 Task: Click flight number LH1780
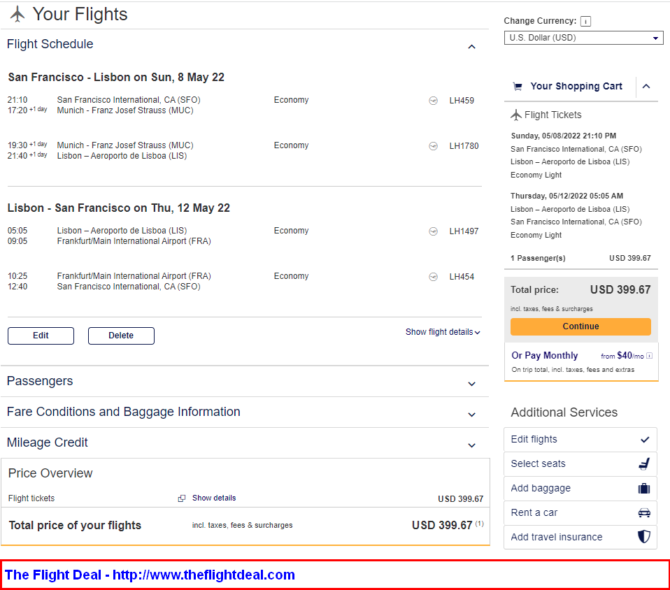(x=464, y=146)
